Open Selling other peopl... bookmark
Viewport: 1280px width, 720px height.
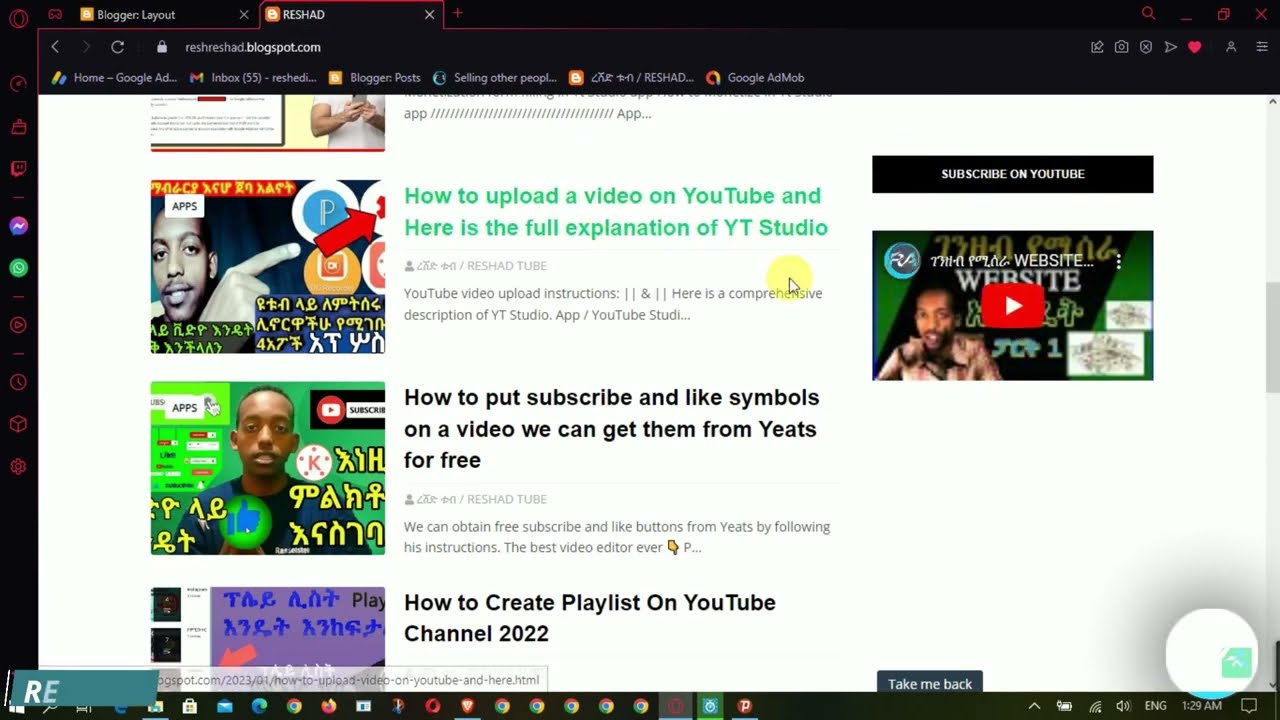494,77
